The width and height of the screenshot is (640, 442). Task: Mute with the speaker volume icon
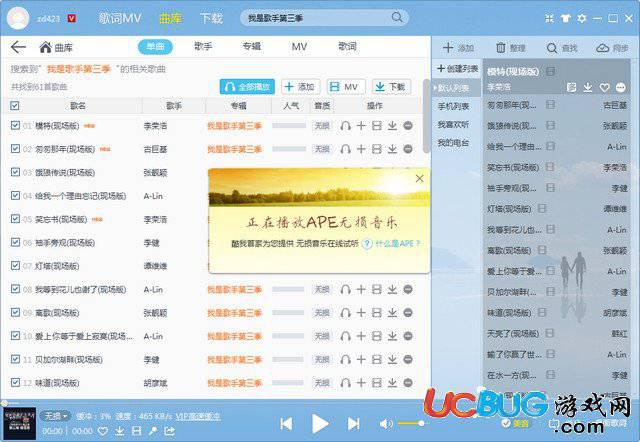coord(385,424)
